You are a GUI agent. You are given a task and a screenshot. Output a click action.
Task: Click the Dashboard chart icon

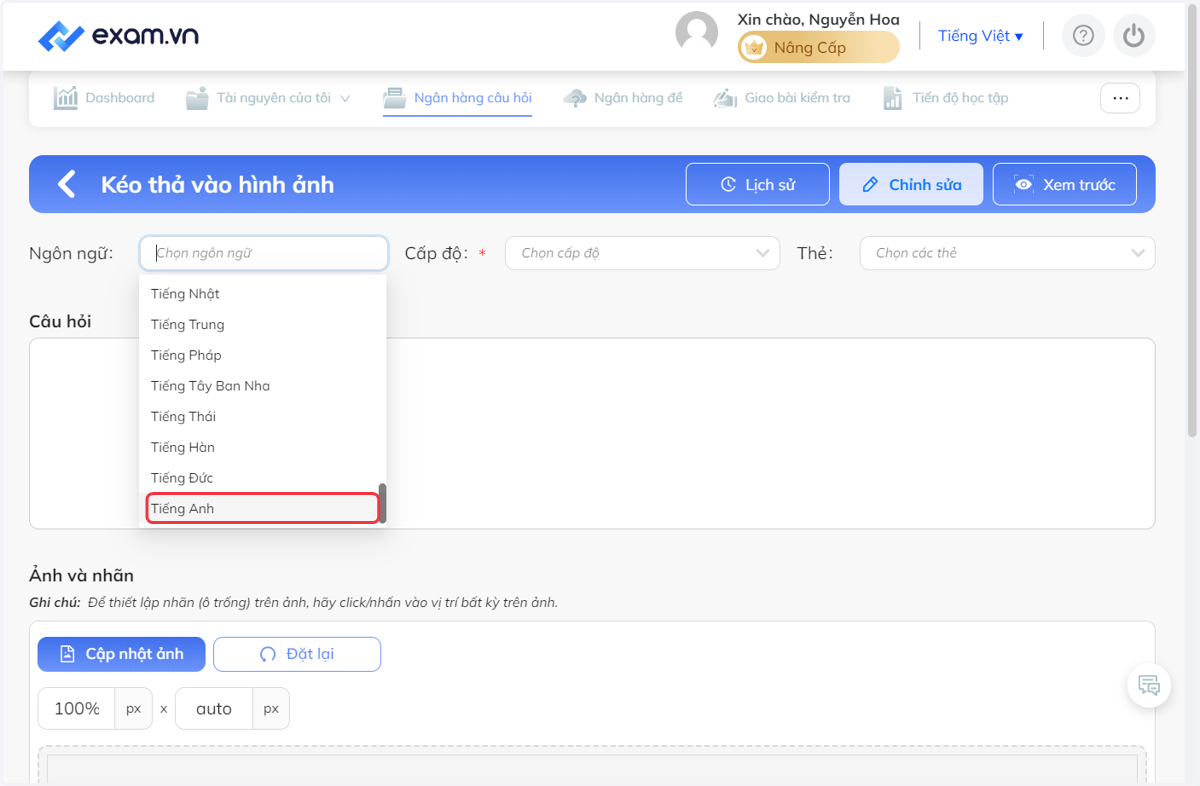[x=66, y=98]
